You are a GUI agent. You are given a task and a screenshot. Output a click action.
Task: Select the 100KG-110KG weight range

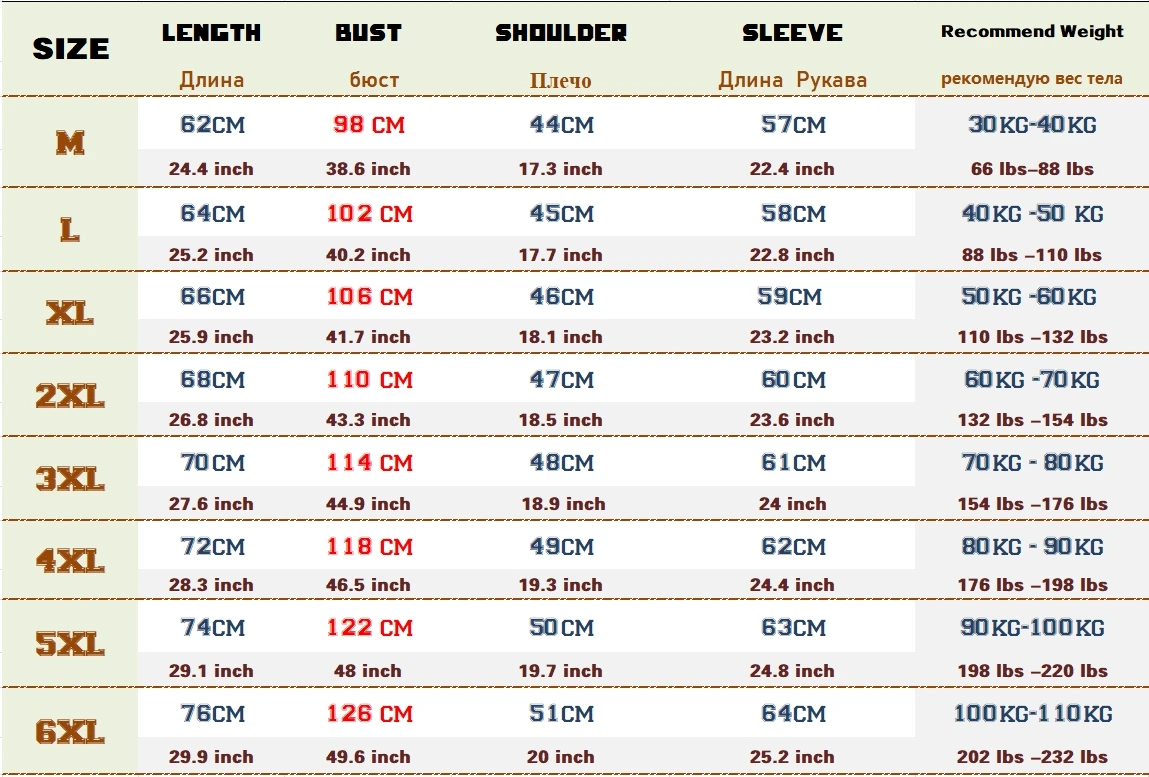click(x=1032, y=714)
